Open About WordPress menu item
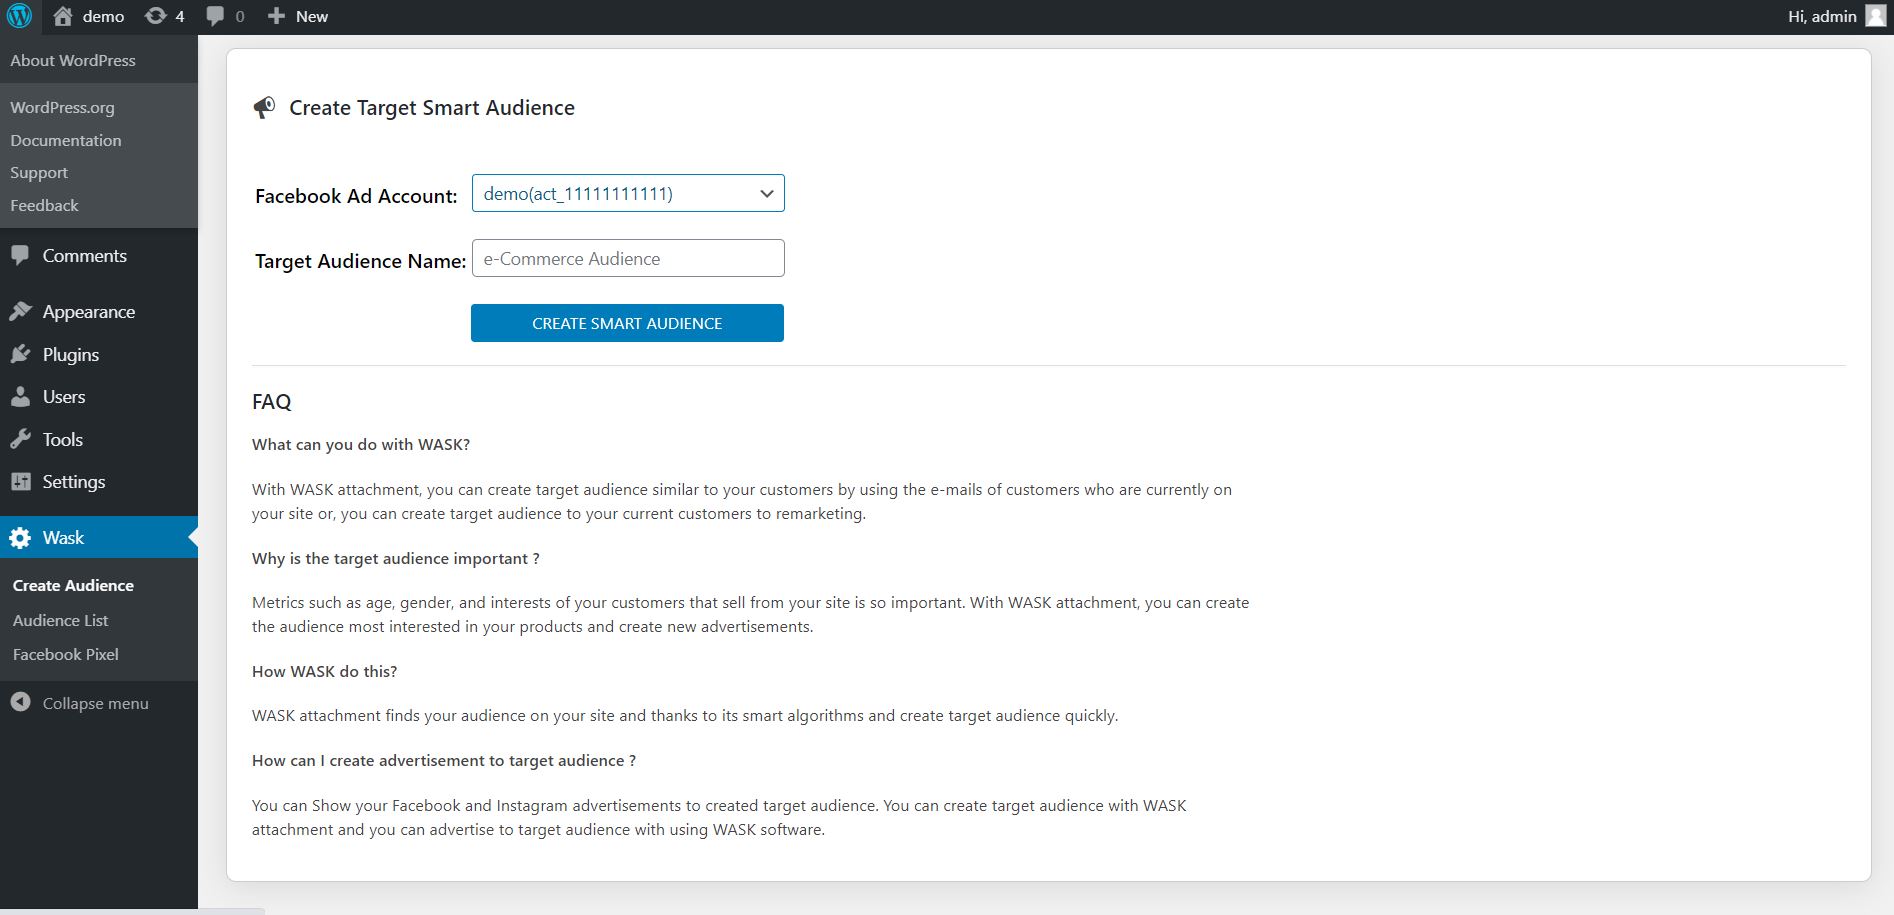The height and width of the screenshot is (915, 1894). point(73,61)
